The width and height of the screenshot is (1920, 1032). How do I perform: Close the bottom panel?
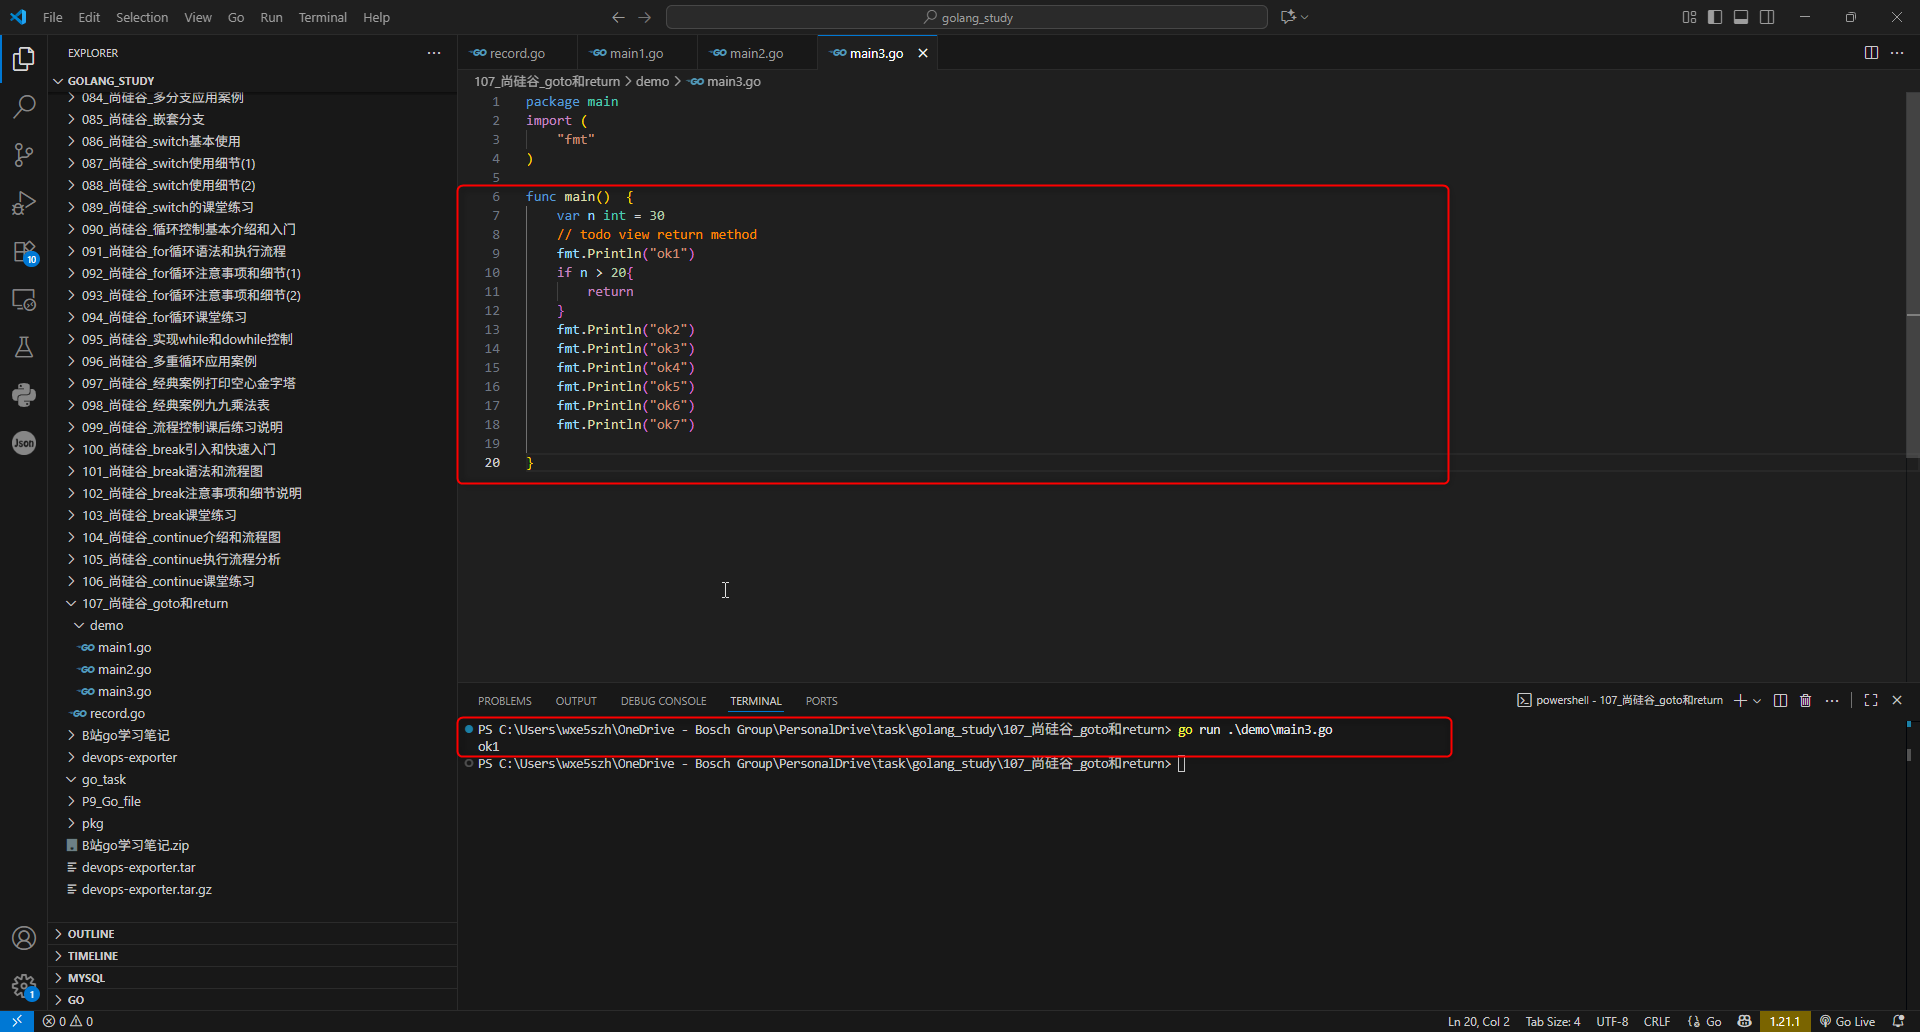[1897, 701]
